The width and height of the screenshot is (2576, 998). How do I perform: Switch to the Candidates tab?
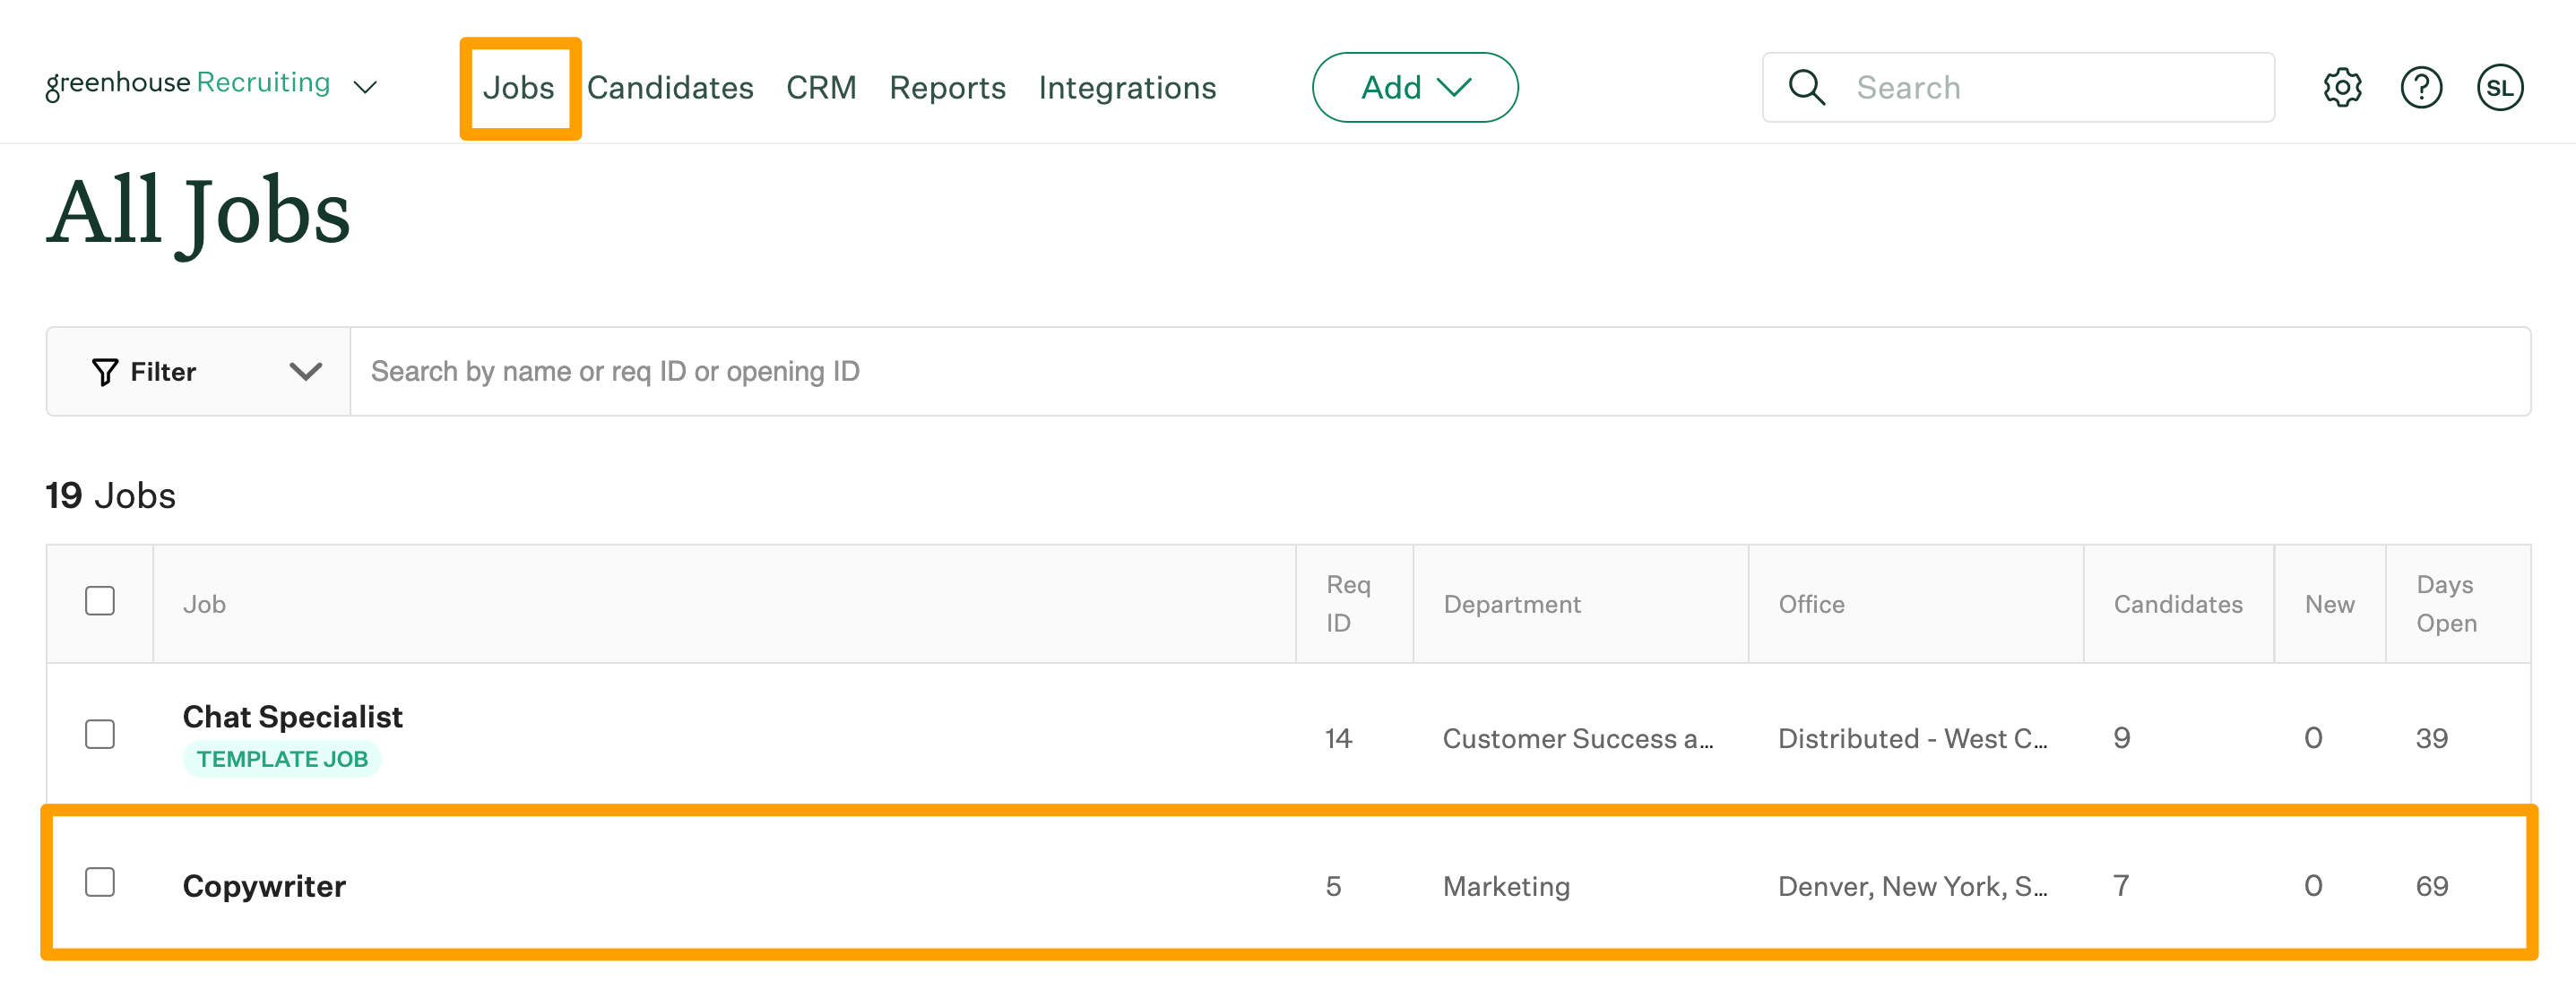tap(670, 88)
